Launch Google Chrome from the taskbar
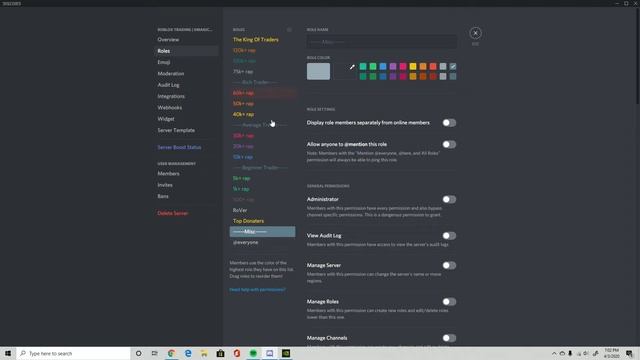Viewport: 640px width, 360px height. point(171,353)
